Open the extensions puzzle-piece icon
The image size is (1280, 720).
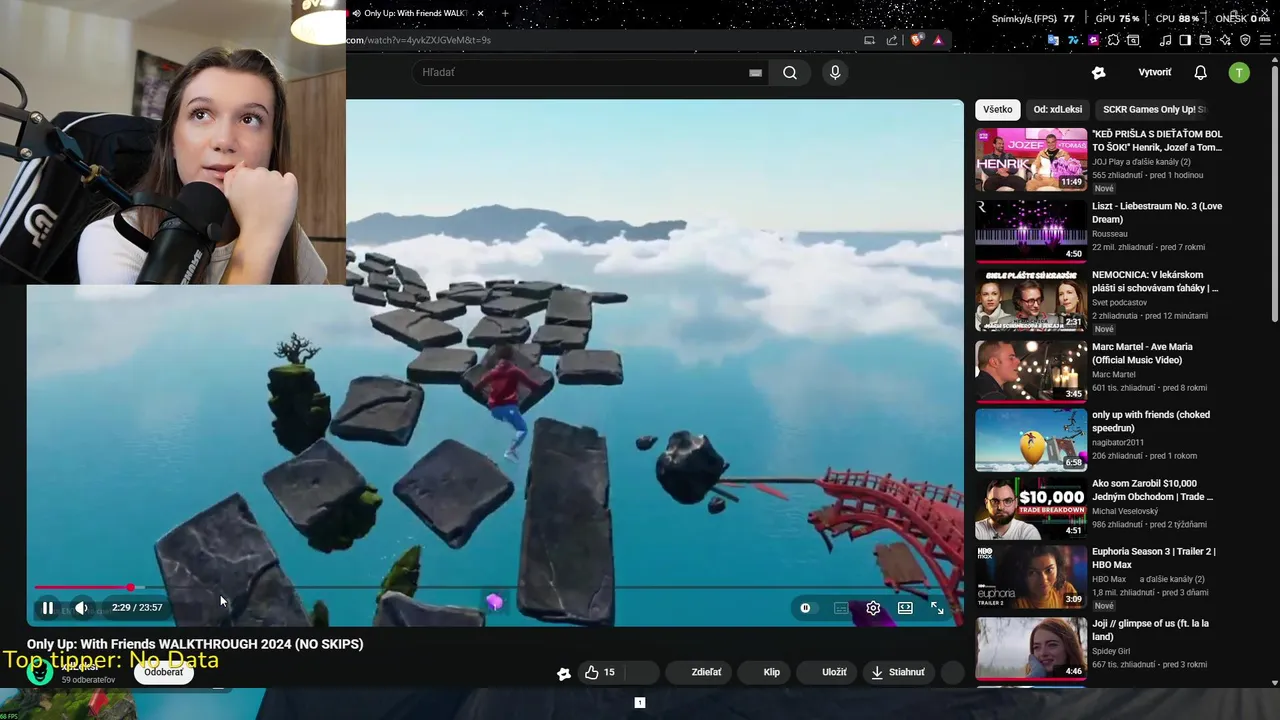1113,40
